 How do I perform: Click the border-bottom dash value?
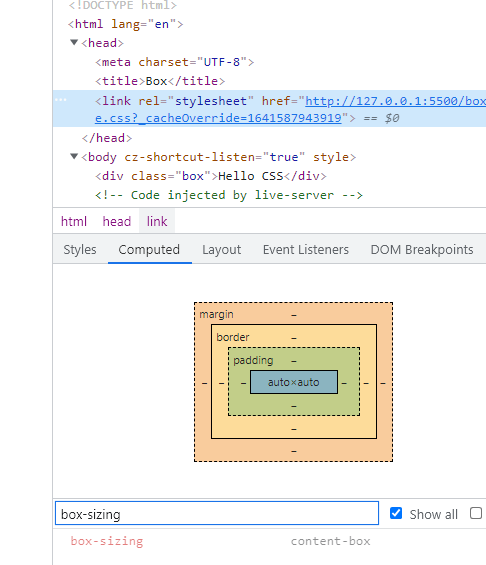click(x=294, y=429)
